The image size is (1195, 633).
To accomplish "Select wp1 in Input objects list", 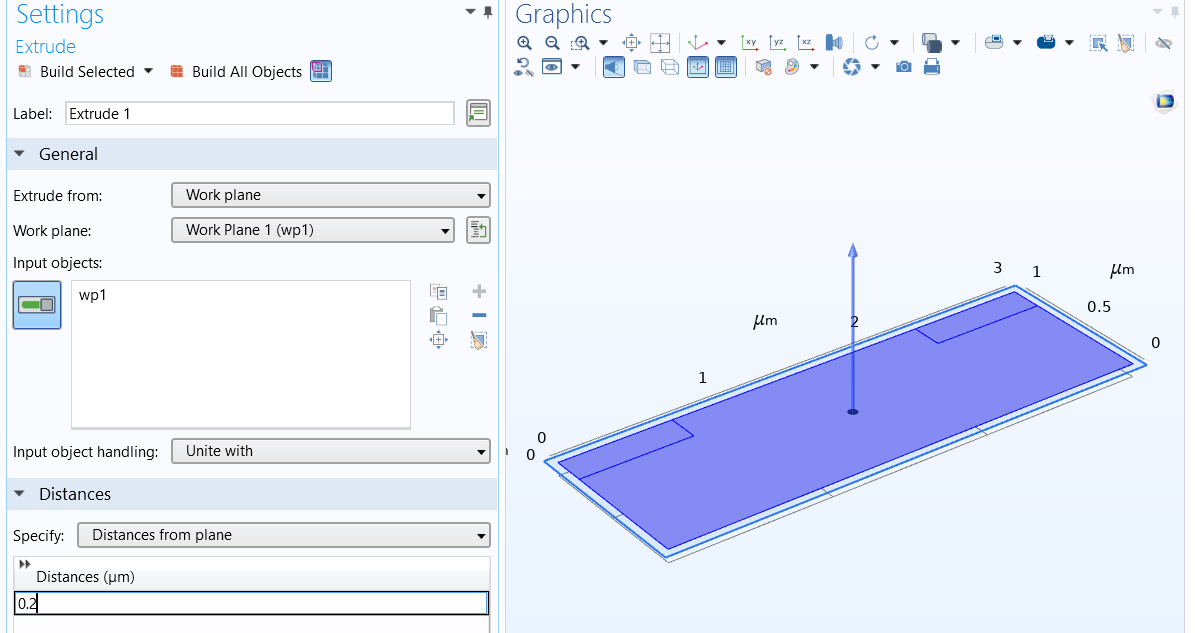I will pos(93,295).
